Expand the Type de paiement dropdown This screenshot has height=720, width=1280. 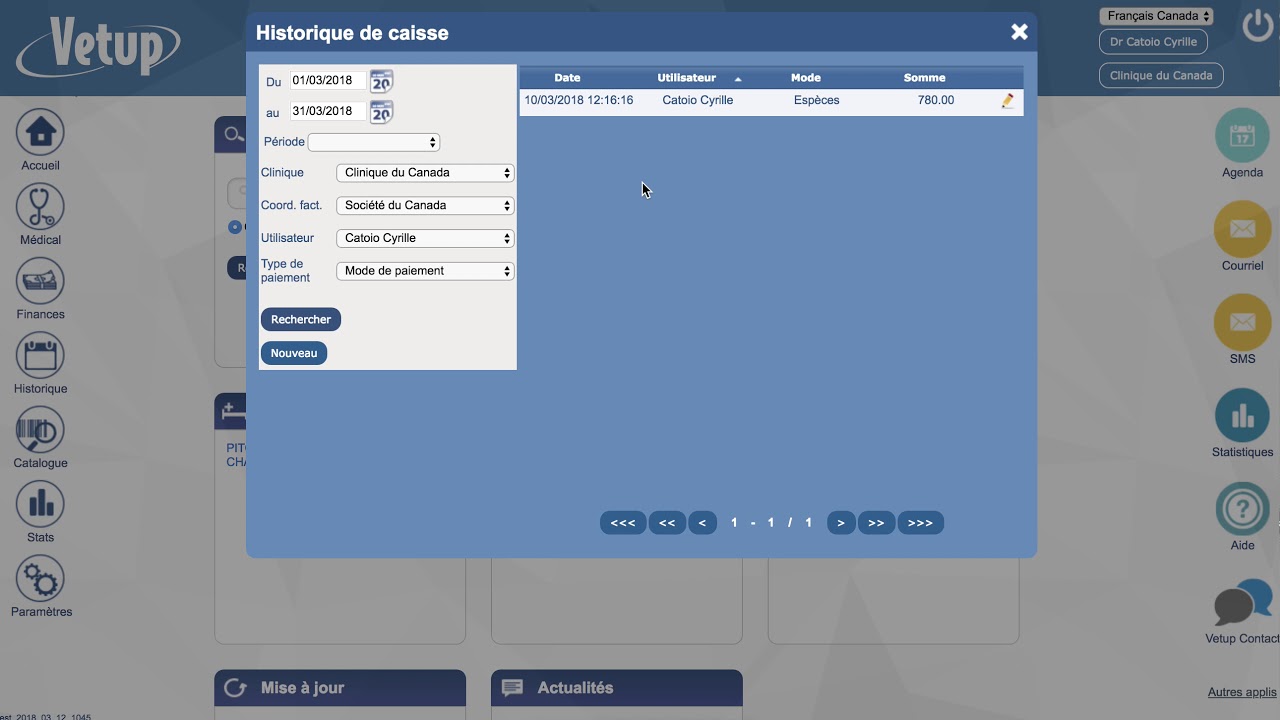425,271
